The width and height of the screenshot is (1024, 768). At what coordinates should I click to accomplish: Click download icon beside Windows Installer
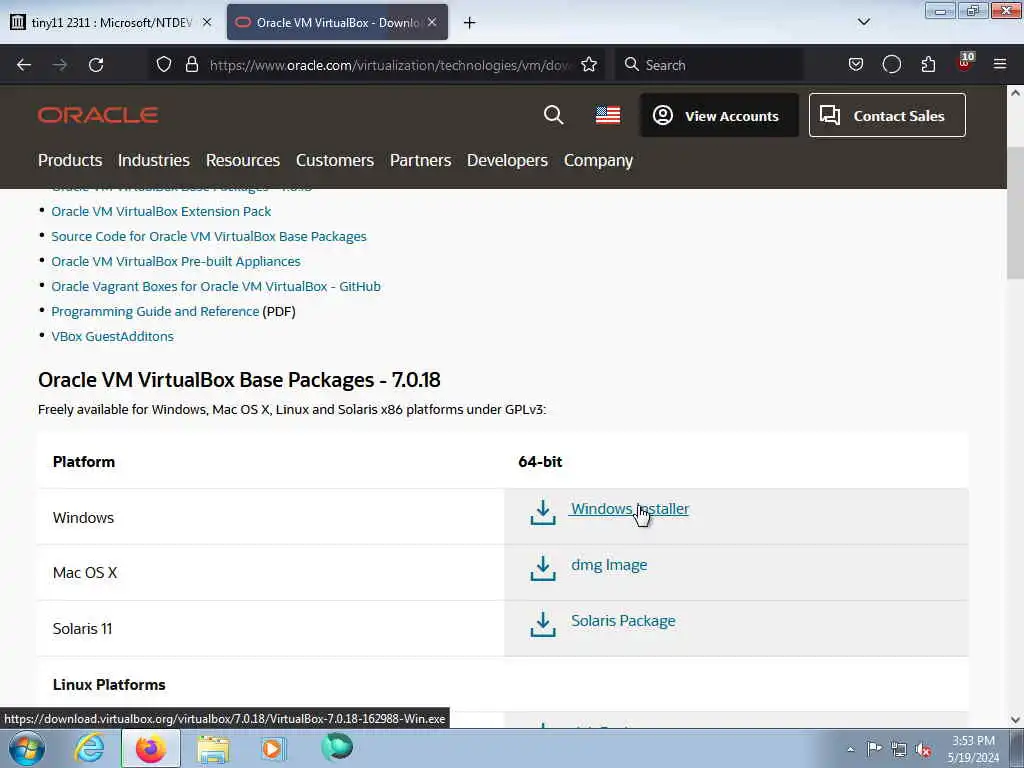pyautogui.click(x=543, y=513)
